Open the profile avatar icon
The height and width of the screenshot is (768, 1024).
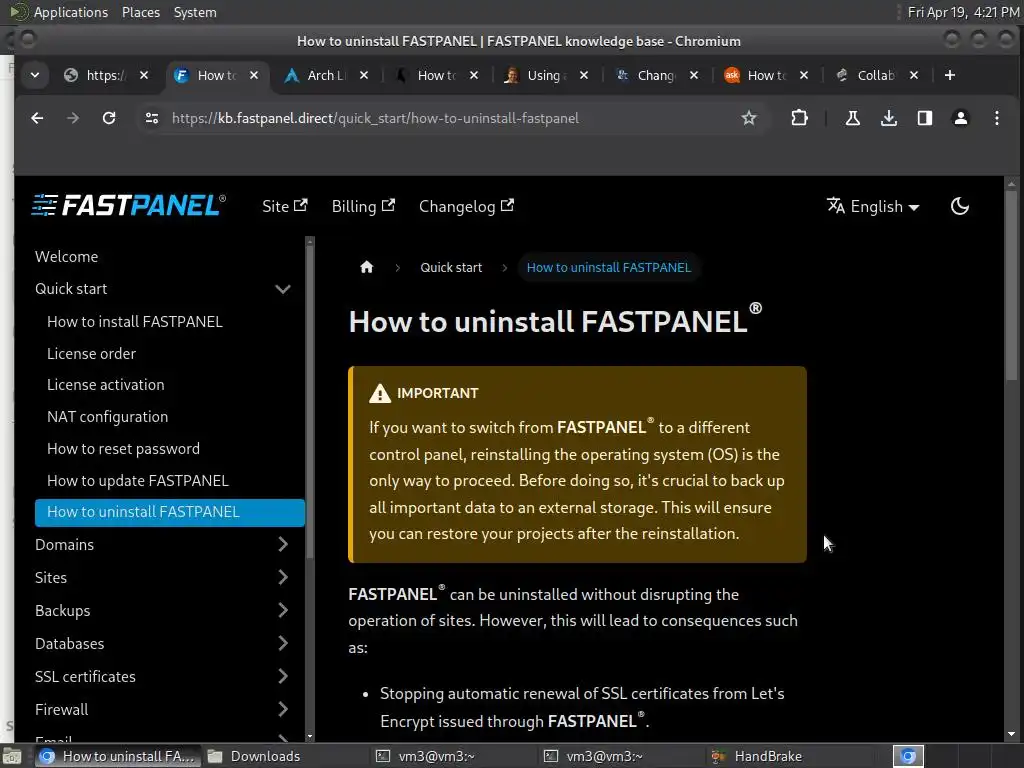pos(961,118)
